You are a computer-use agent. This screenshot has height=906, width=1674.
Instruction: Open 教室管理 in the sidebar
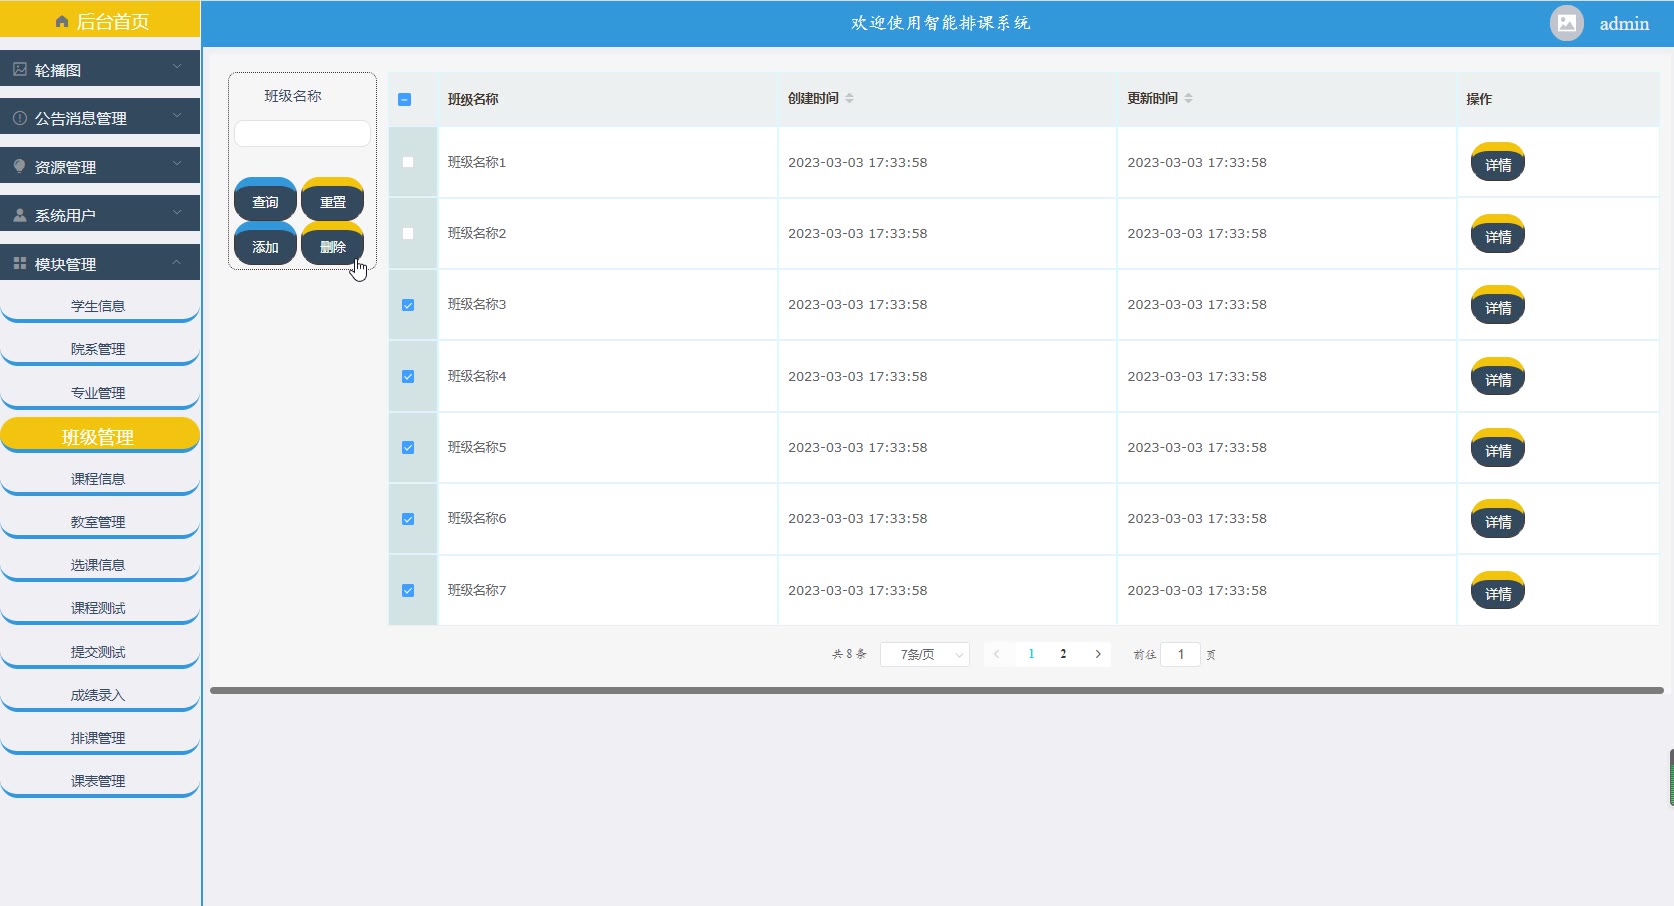(99, 522)
